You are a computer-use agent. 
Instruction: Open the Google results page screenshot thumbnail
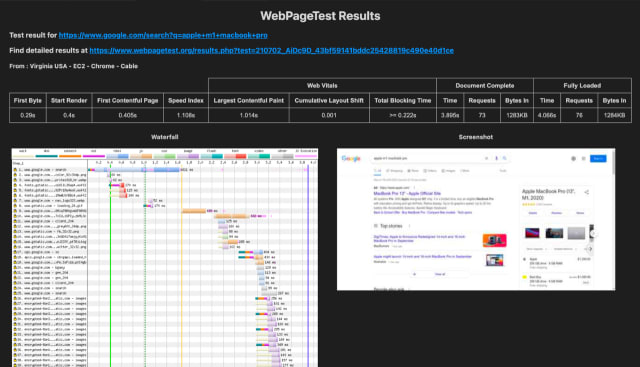(476, 219)
